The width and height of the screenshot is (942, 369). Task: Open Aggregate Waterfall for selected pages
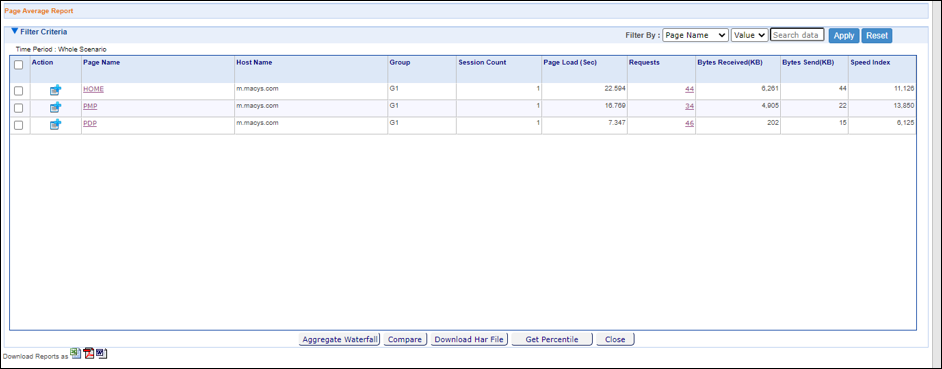coord(339,340)
